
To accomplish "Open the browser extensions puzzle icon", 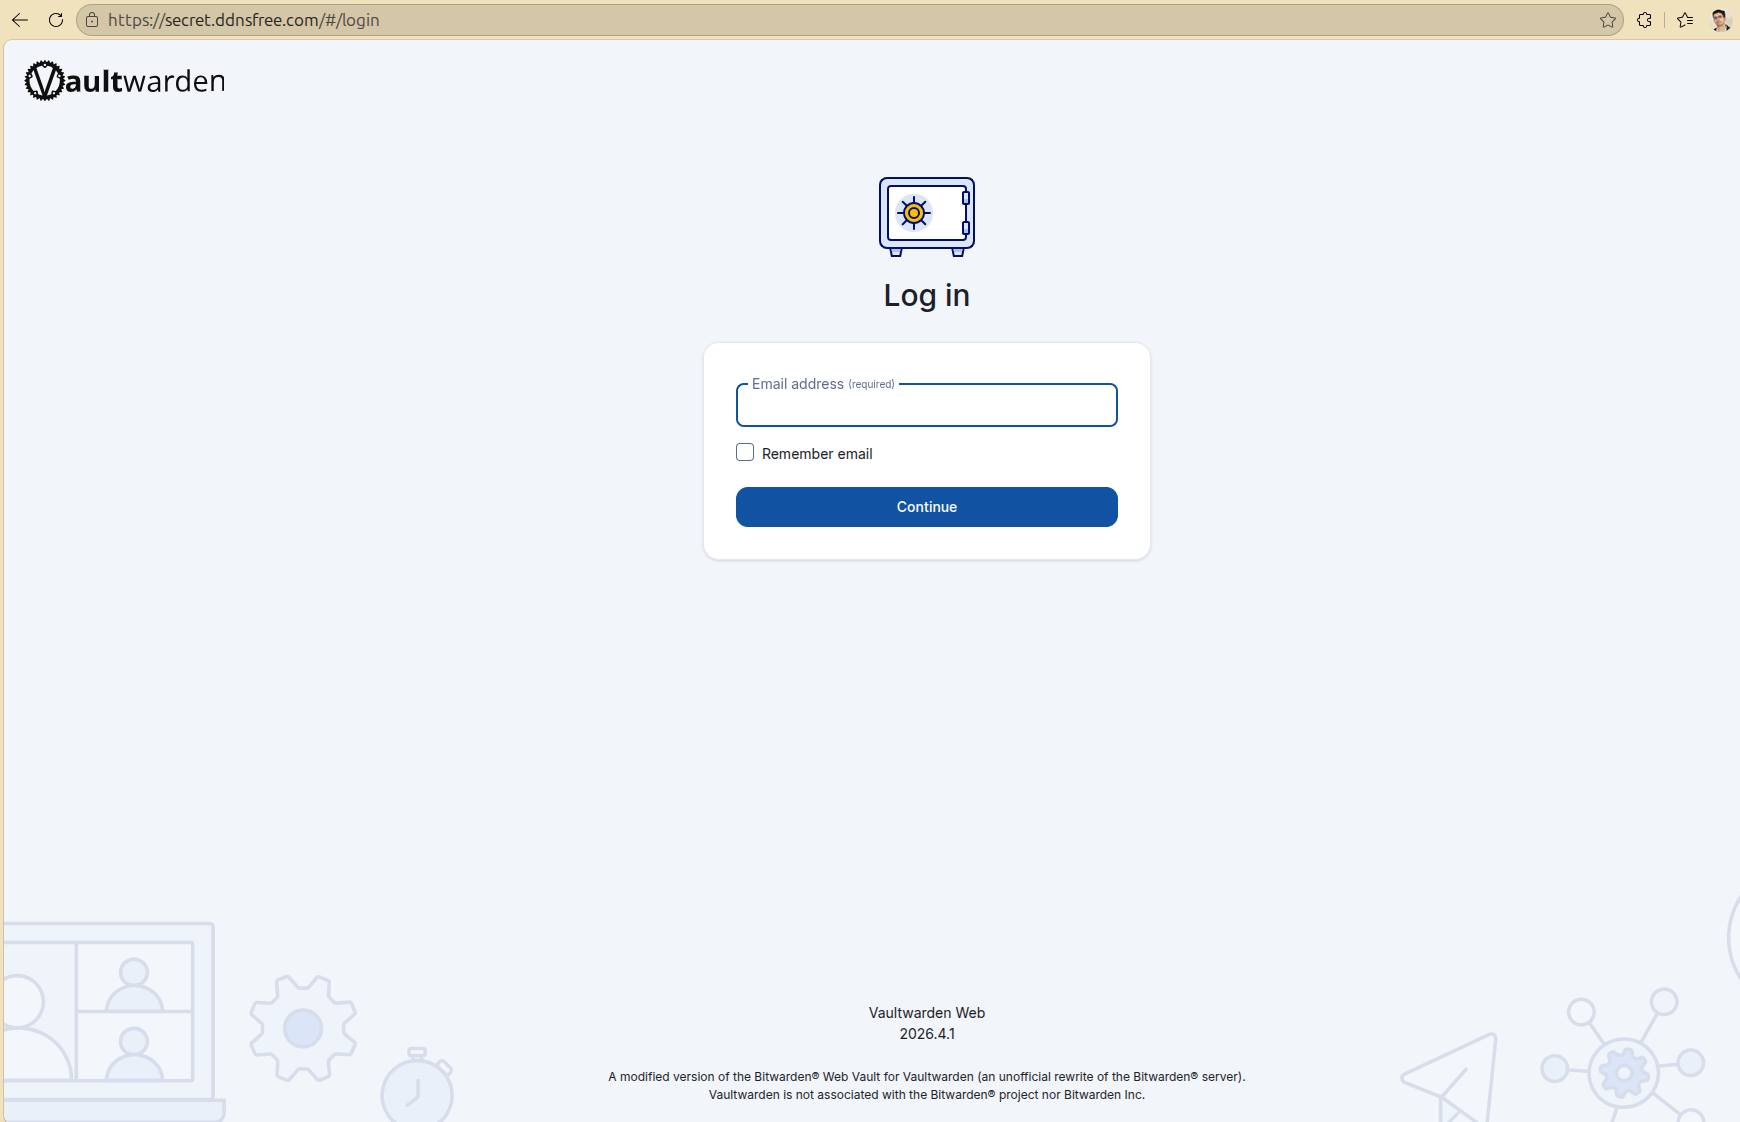I will click(1645, 20).
